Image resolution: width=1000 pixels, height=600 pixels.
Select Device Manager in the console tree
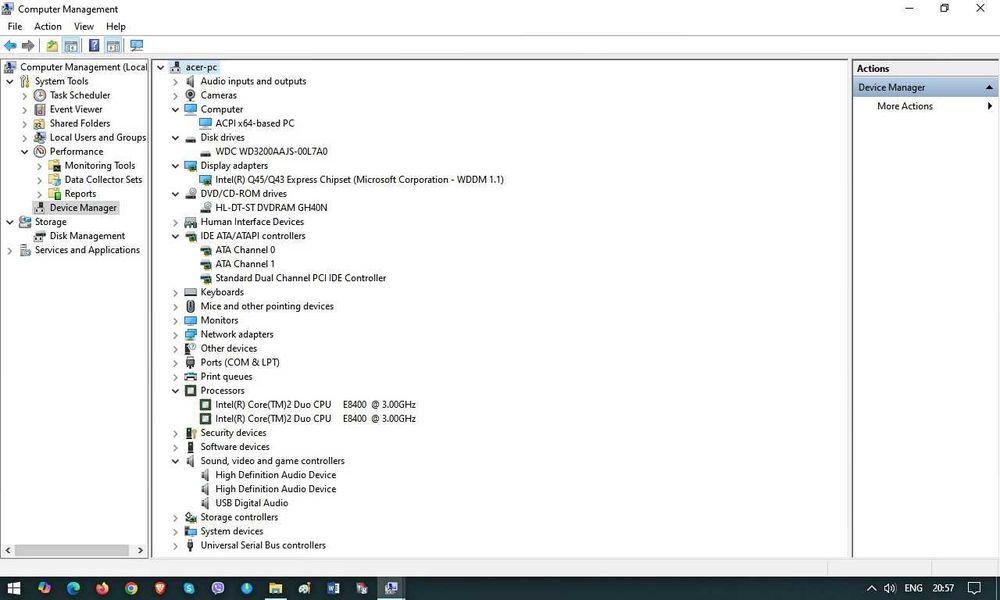coord(83,208)
